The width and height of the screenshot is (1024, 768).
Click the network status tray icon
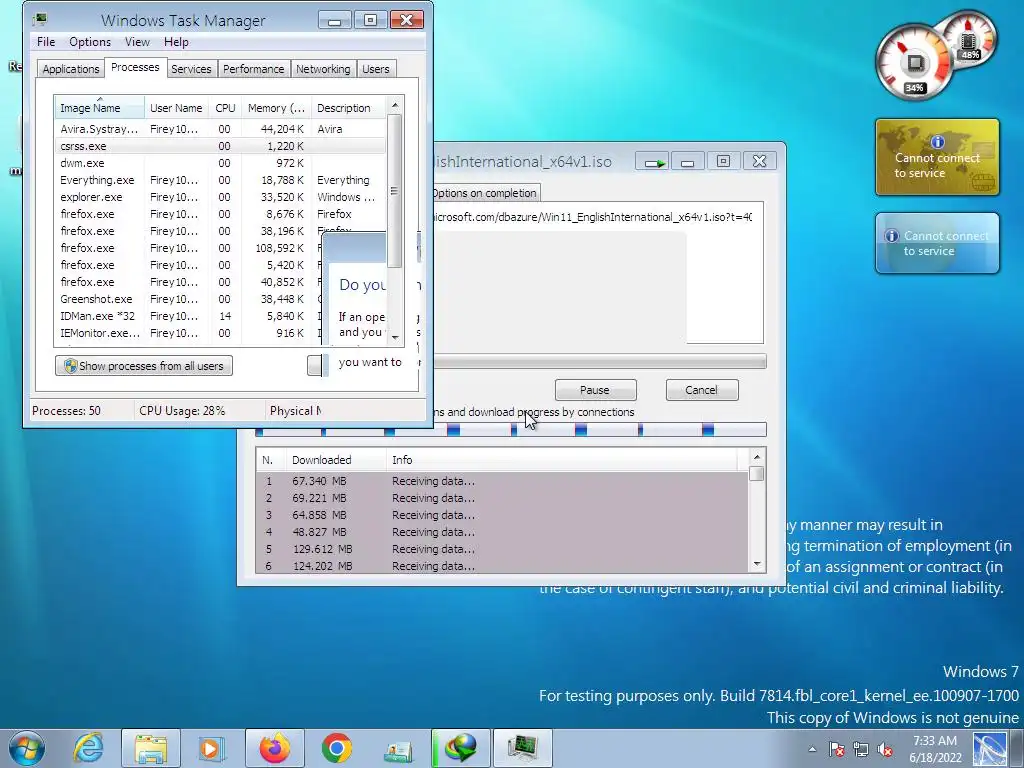(861, 749)
